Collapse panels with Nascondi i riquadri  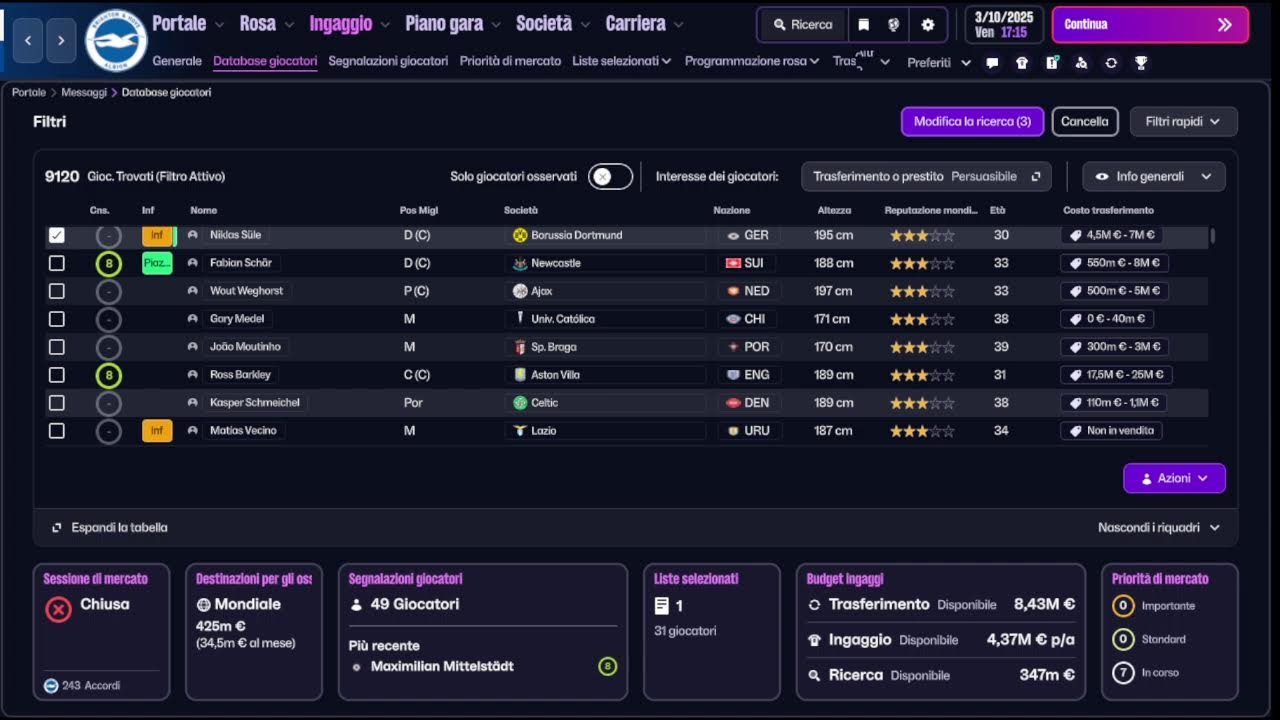point(1159,528)
